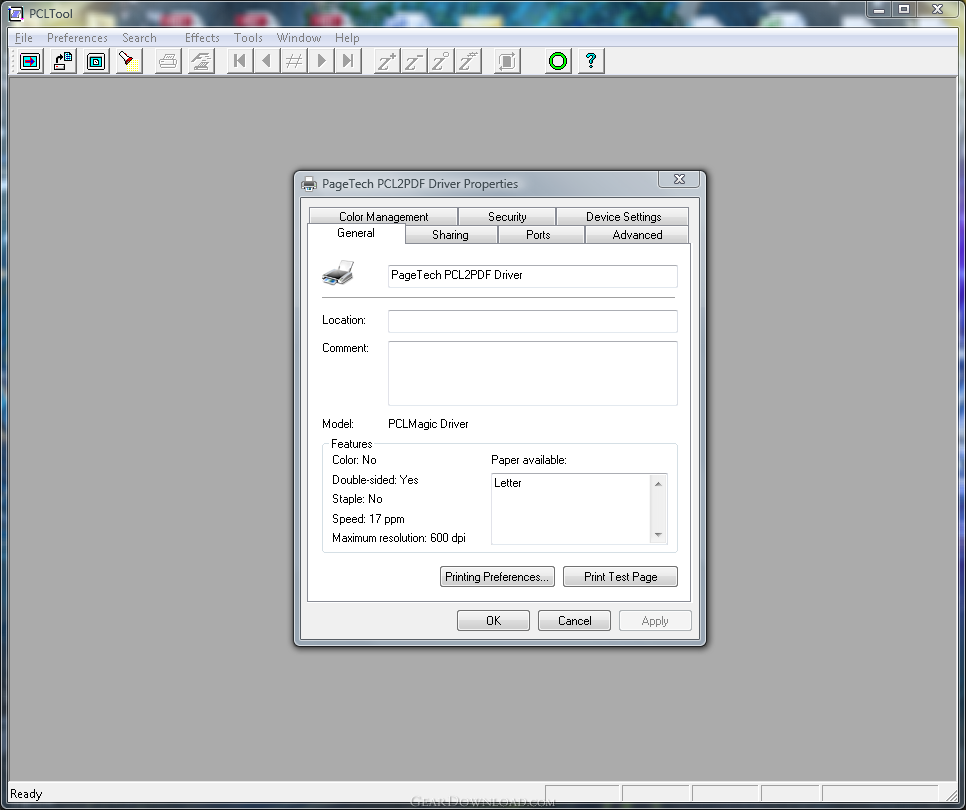The height and width of the screenshot is (810, 966).
Task: Switch to the Color Management tab
Action: [383, 217]
